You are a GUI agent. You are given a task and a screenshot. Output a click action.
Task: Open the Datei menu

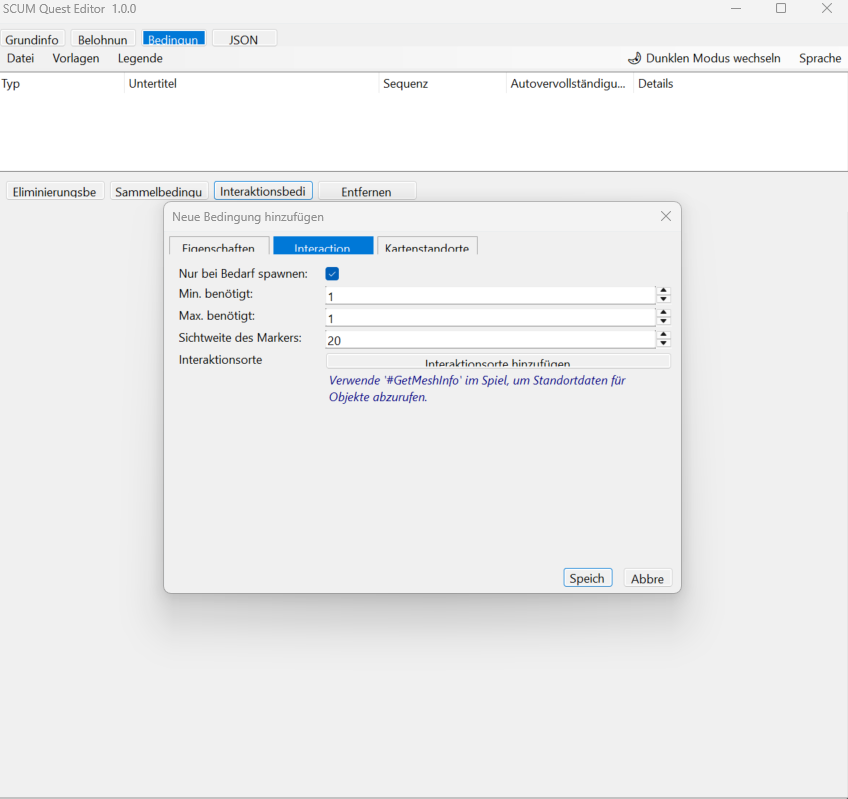coord(21,58)
